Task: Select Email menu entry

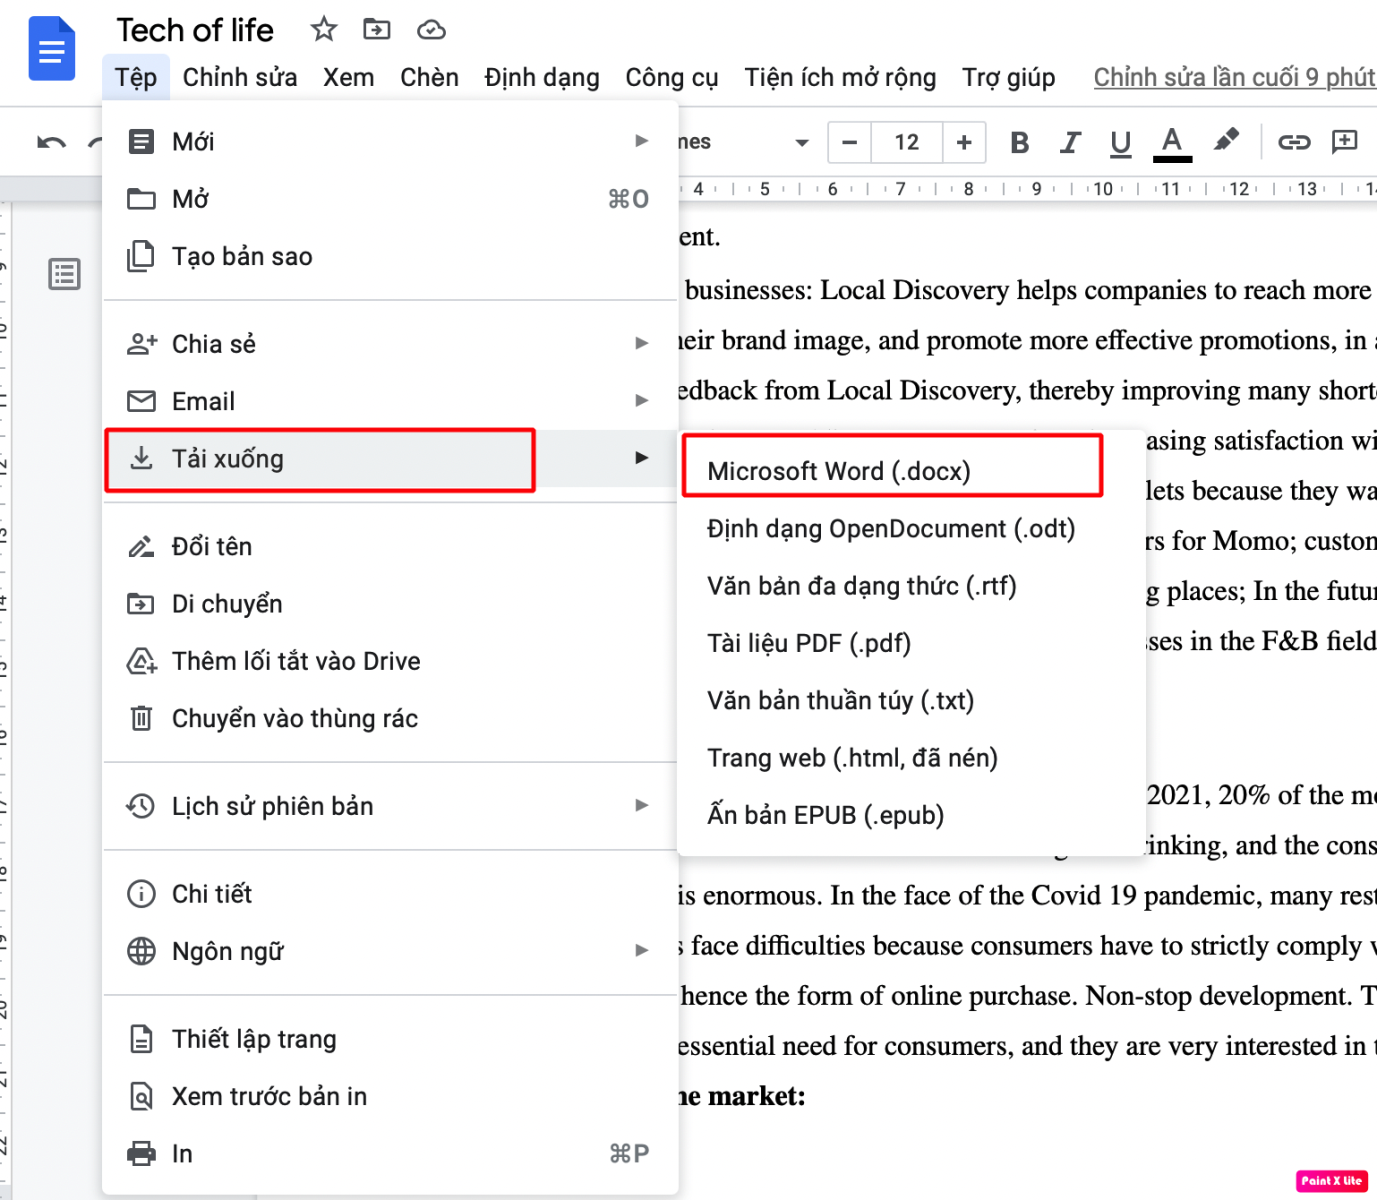Action: [390, 401]
